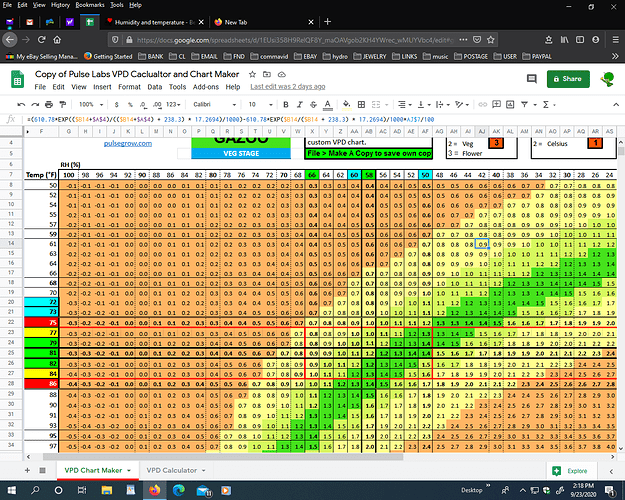
Task: Open the Sheets Insert menu
Action: 102,87
